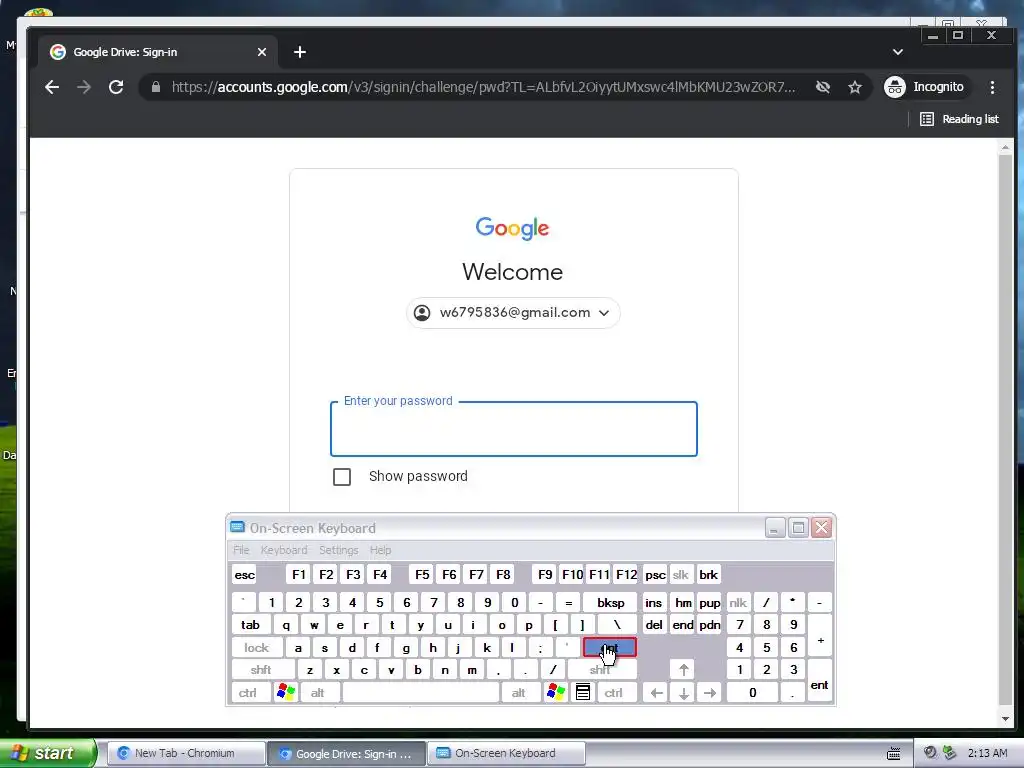Click the page scrollbar up arrow

point(1006,148)
